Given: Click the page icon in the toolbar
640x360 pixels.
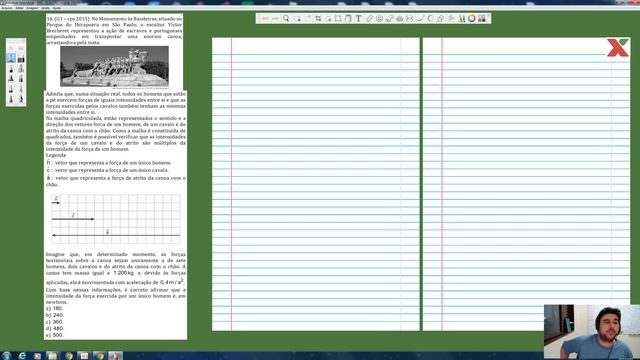Looking at the screenshot, I should 348,18.
